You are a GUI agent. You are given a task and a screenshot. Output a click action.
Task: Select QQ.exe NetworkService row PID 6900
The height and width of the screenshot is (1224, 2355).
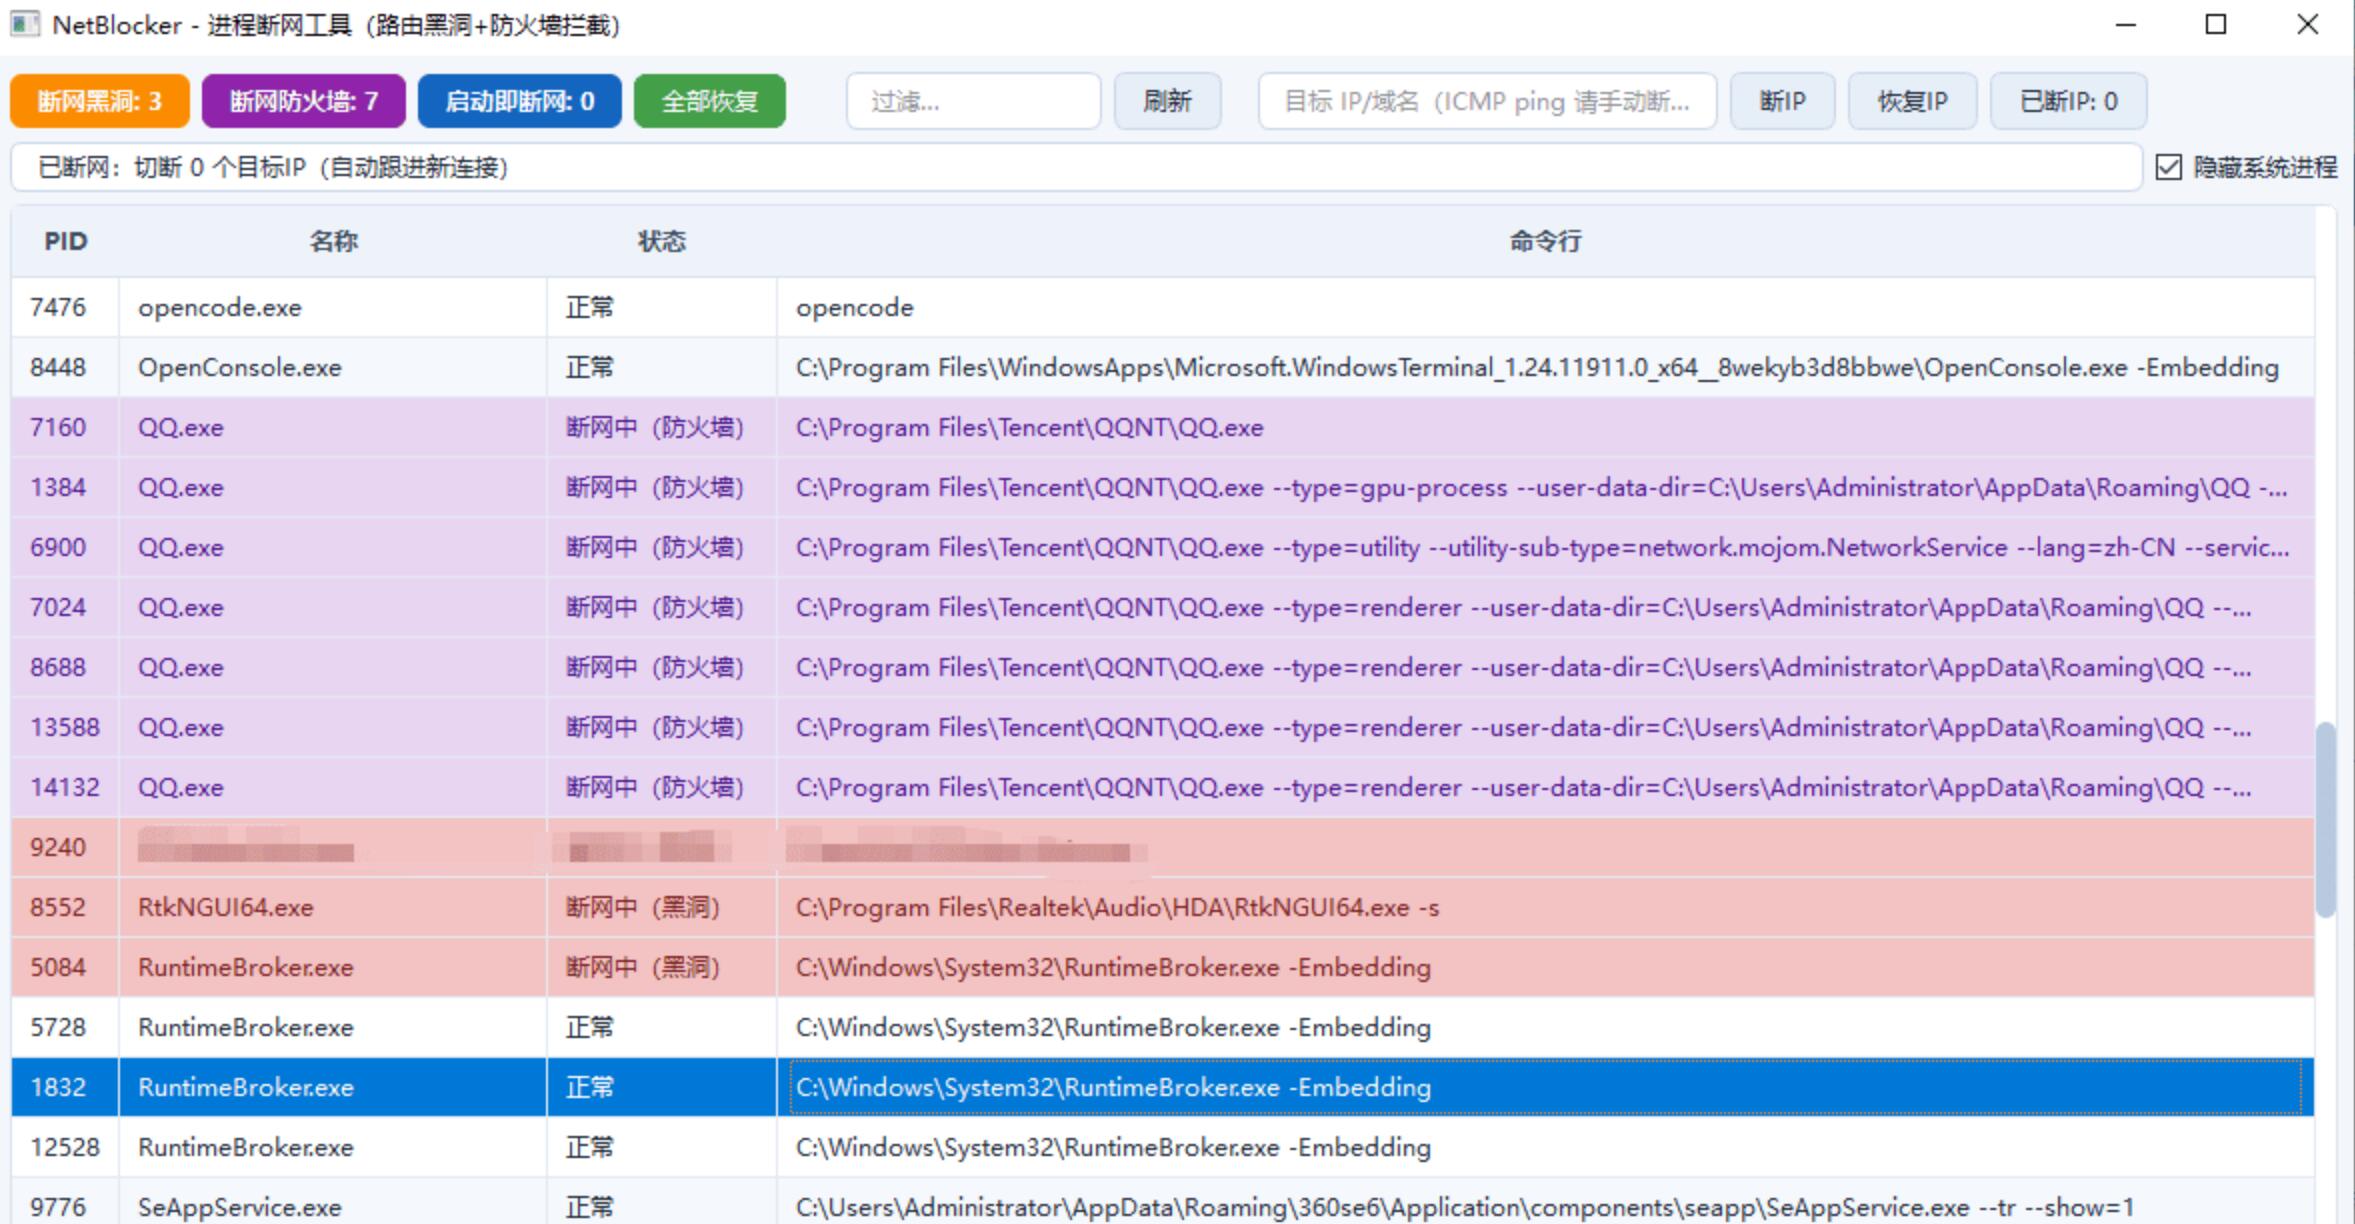click(1163, 547)
